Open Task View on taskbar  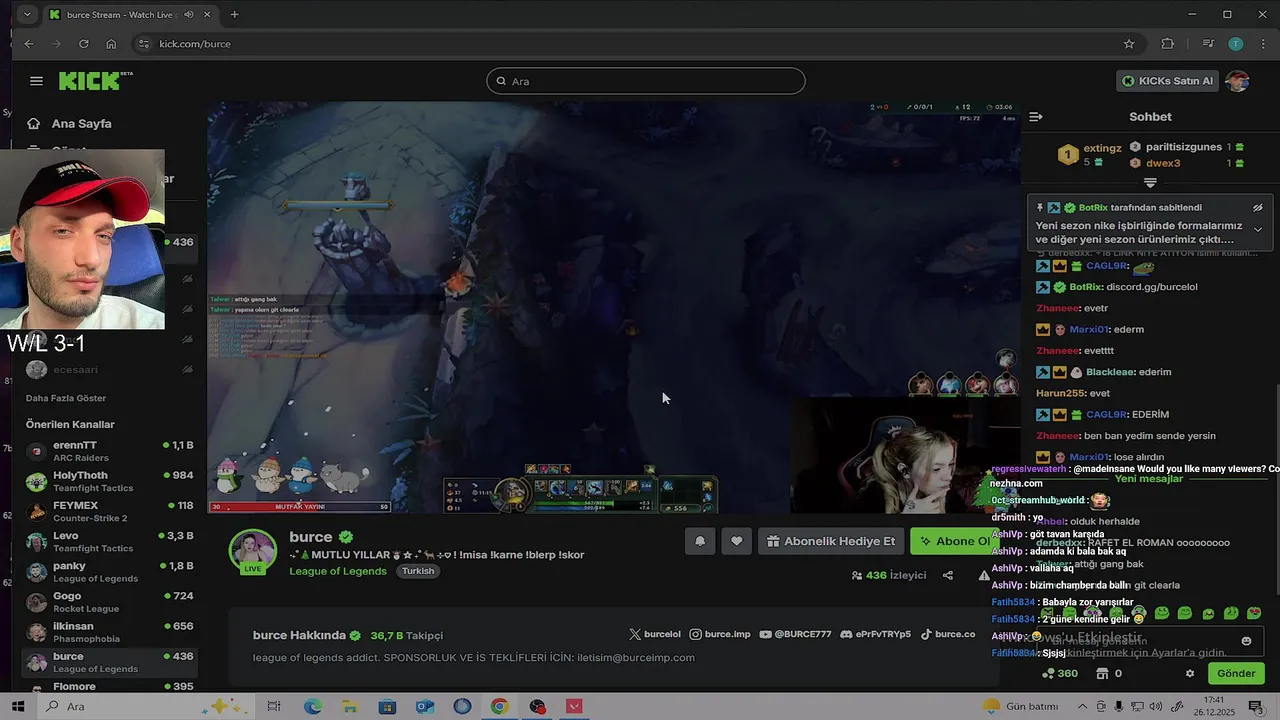point(274,706)
